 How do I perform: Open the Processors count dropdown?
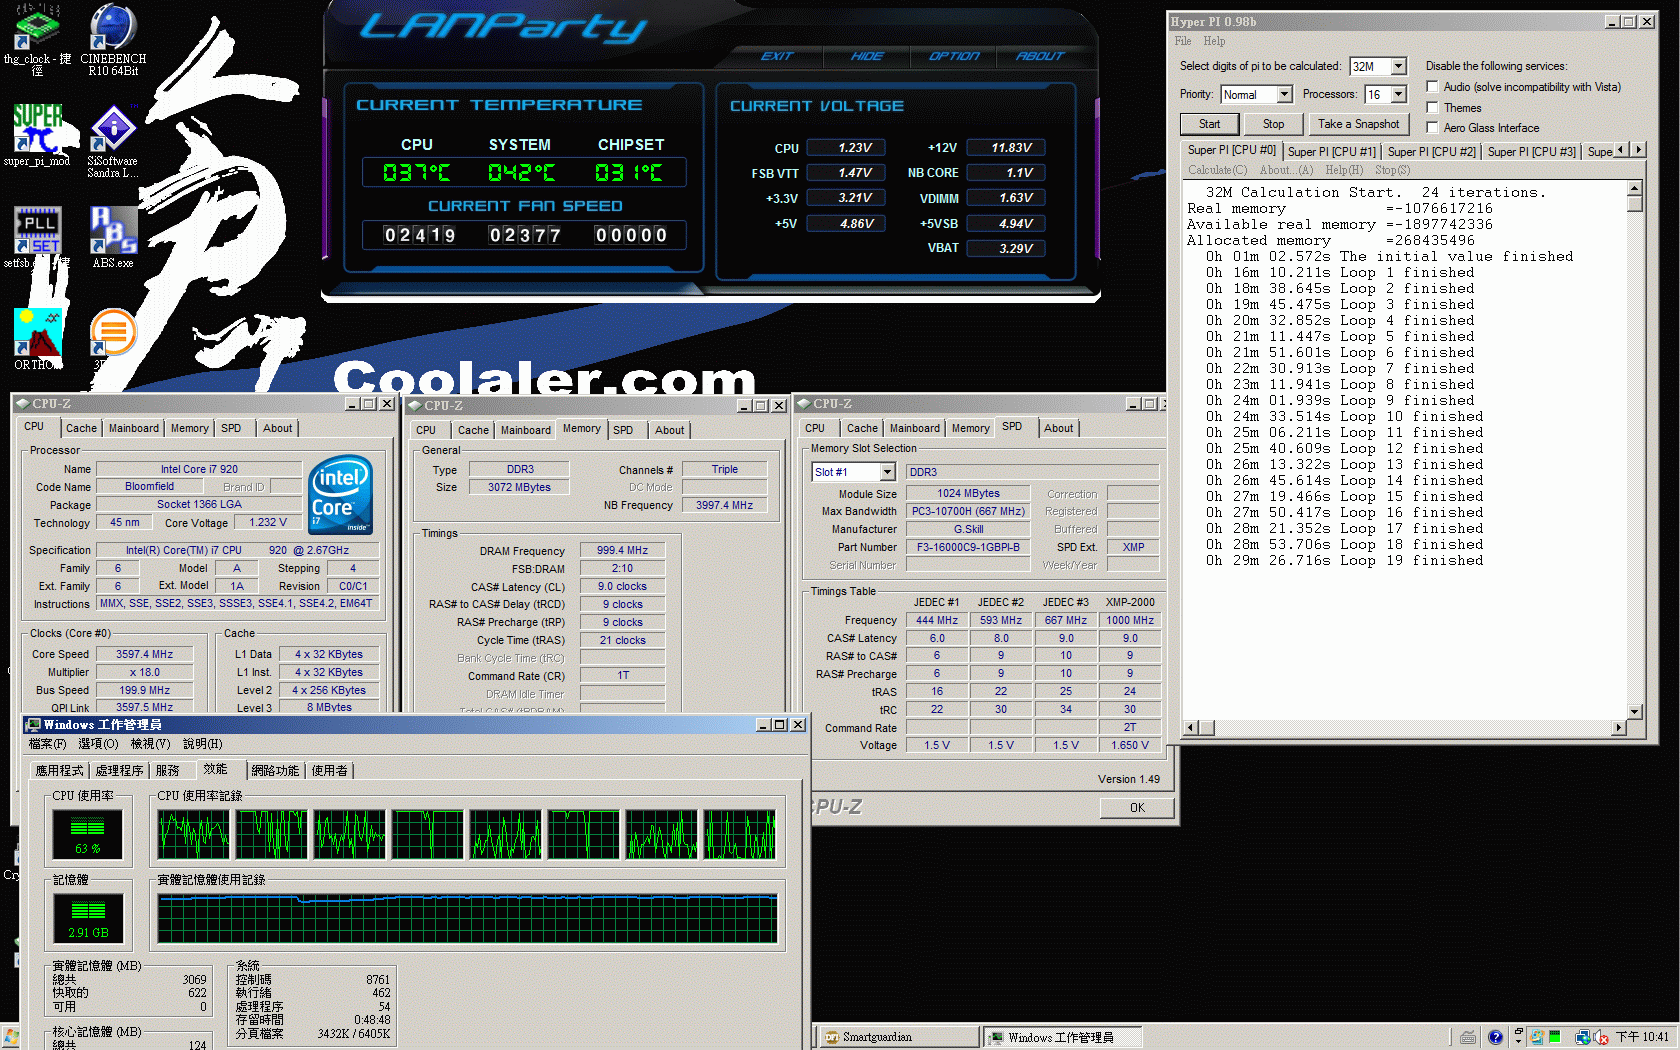(x=1399, y=94)
